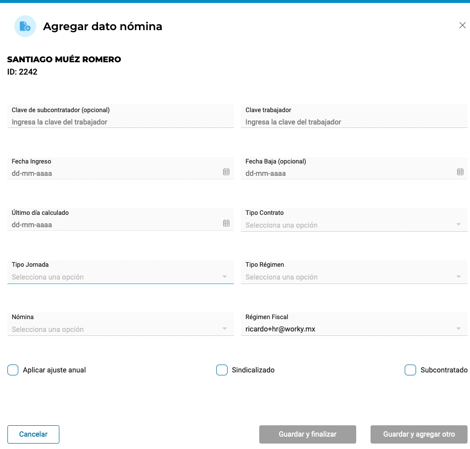This screenshot has width=470, height=449.
Task: Open the Fecha Ingreso calendar icon
Action: (x=226, y=172)
